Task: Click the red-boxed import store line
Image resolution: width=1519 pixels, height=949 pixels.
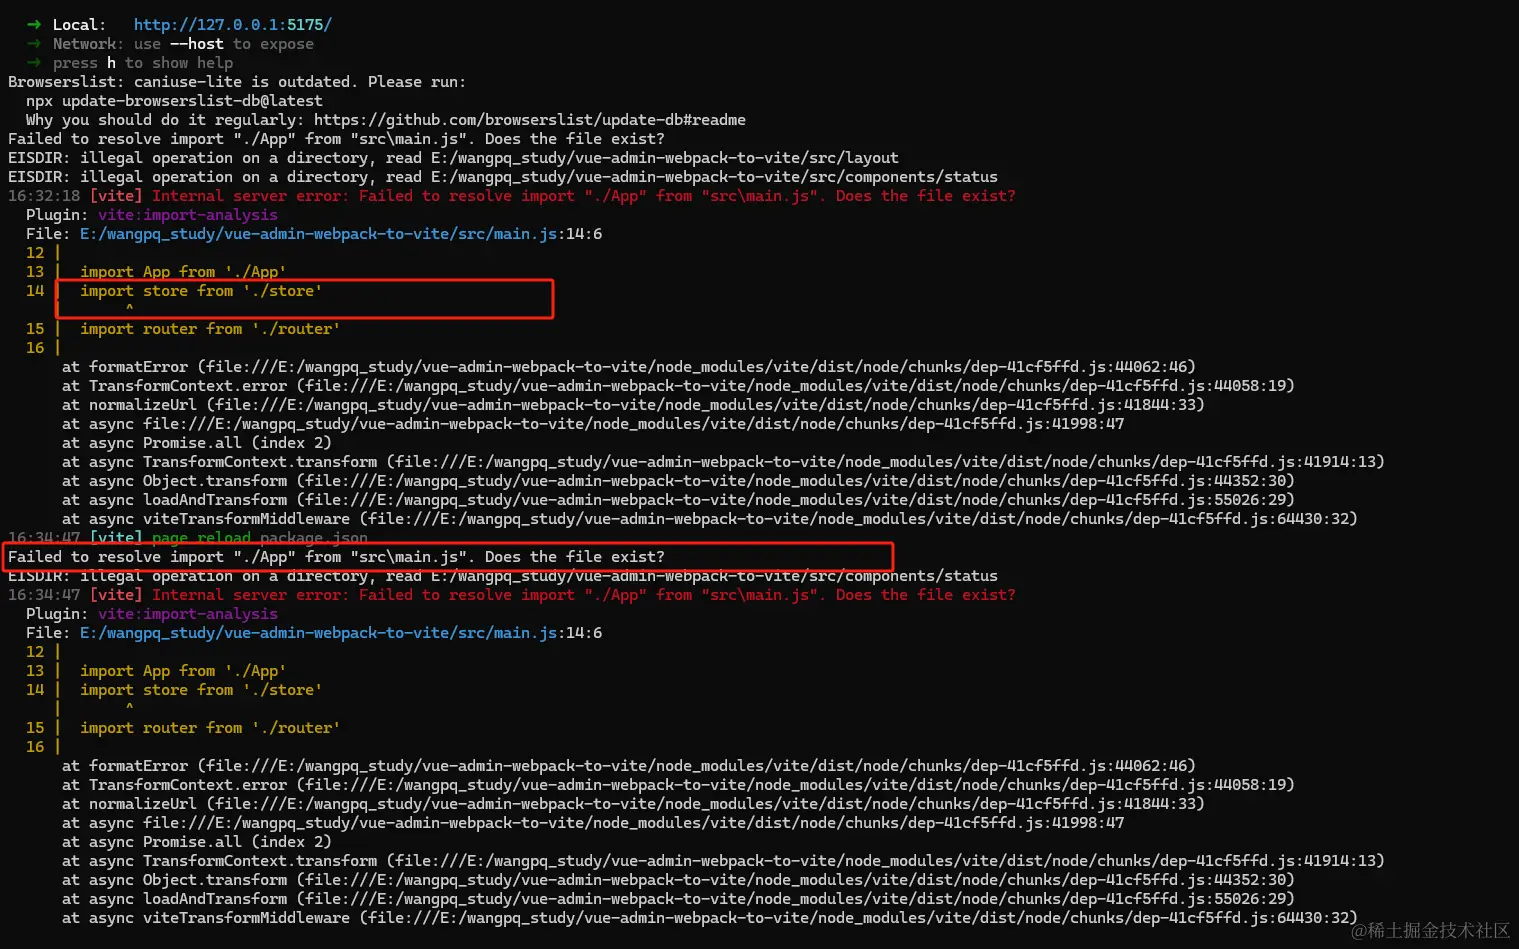Action: (201, 291)
